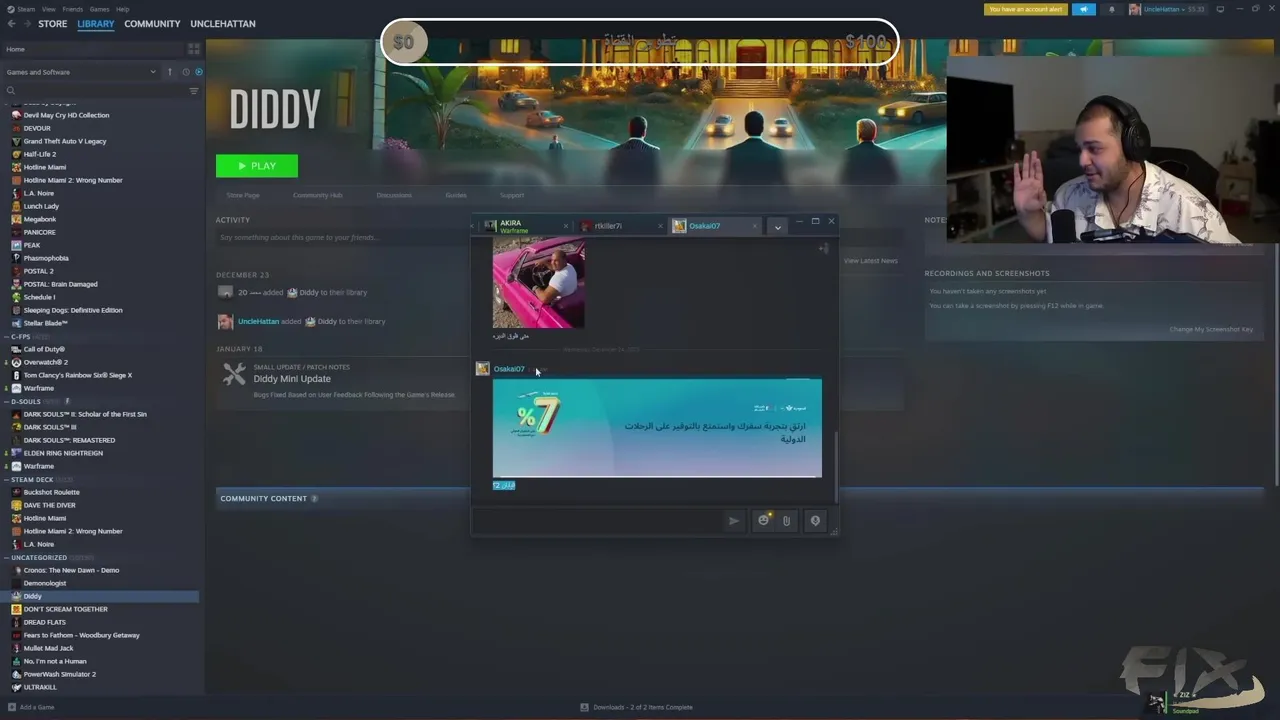Toggle sort by recent activity clock icon
The height and width of the screenshot is (720, 1280).
(185, 72)
